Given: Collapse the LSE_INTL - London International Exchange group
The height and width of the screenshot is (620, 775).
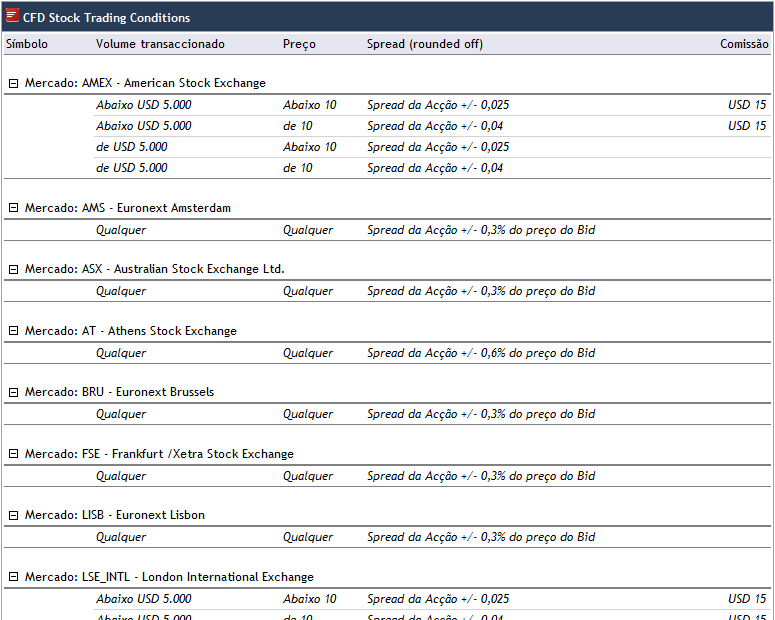Looking at the screenshot, I should pos(14,577).
